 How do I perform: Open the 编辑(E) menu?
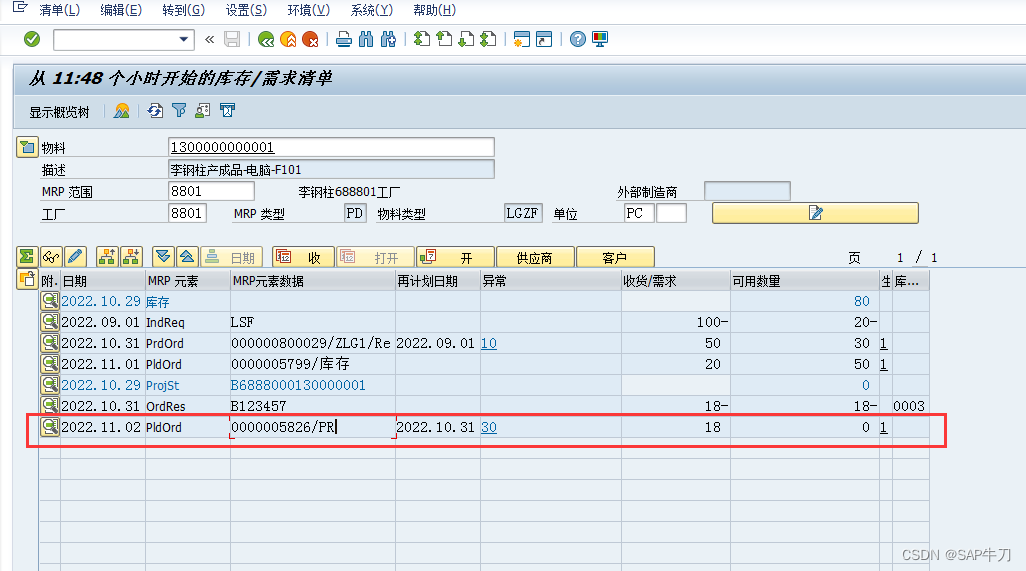(121, 10)
